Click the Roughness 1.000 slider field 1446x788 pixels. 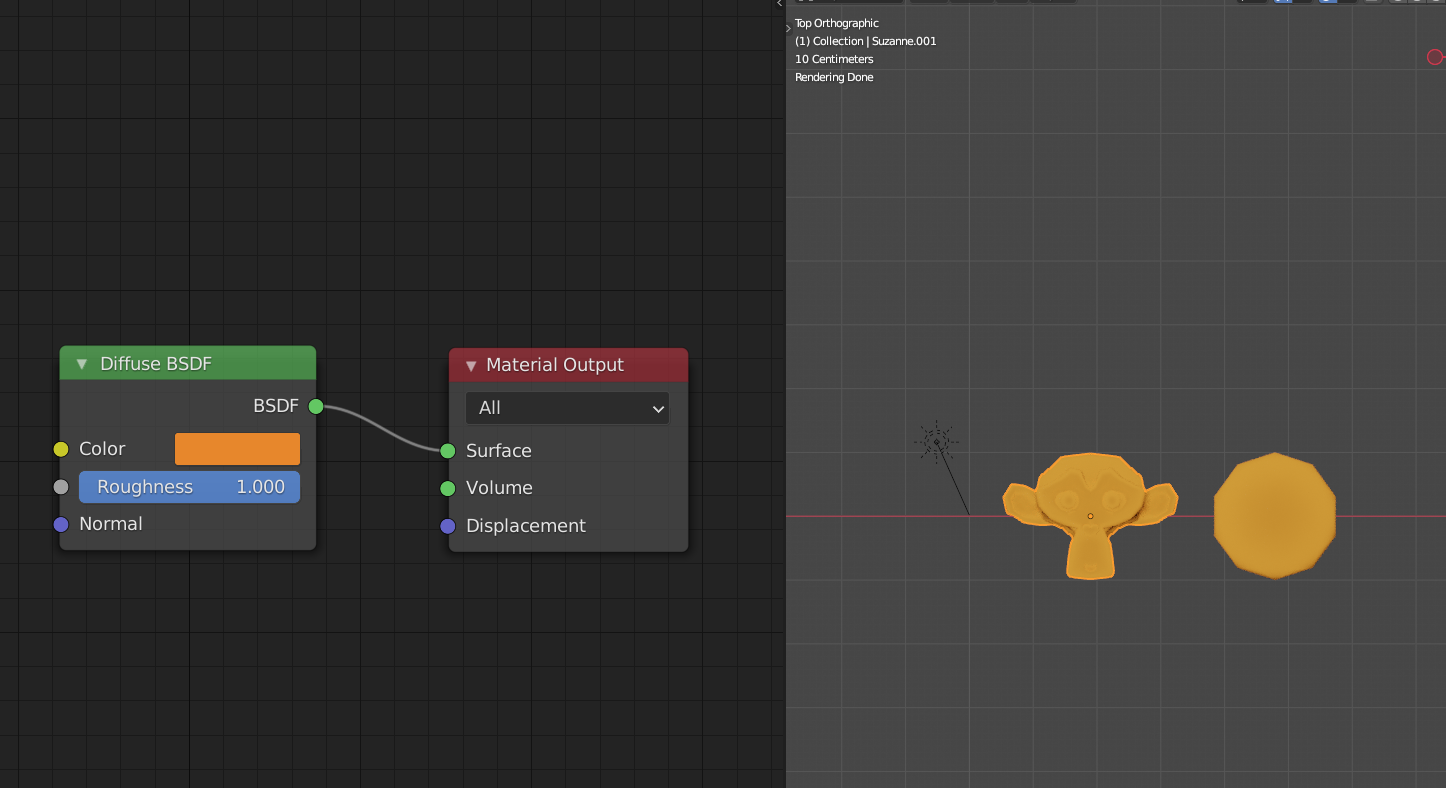click(x=189, y=487)
